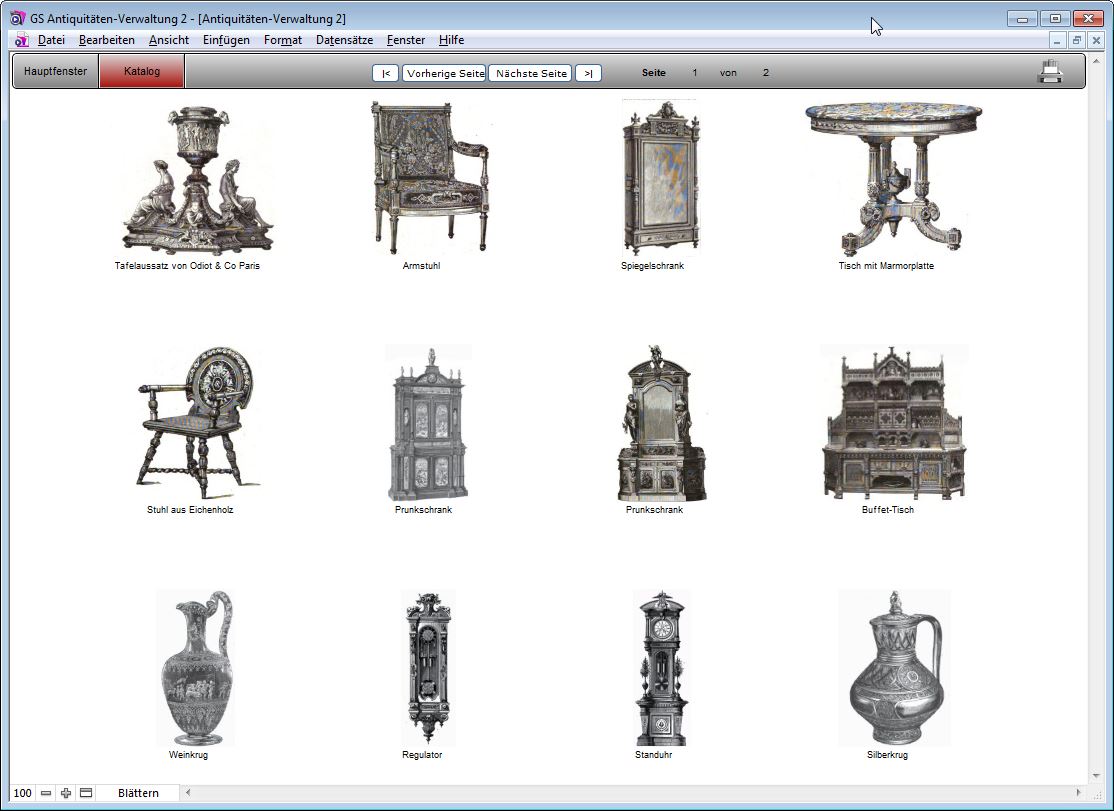This screenshot has width=1114, height=811.
Task: Select the Tisch mit Marmorplatte image
Action: [886, 180]
